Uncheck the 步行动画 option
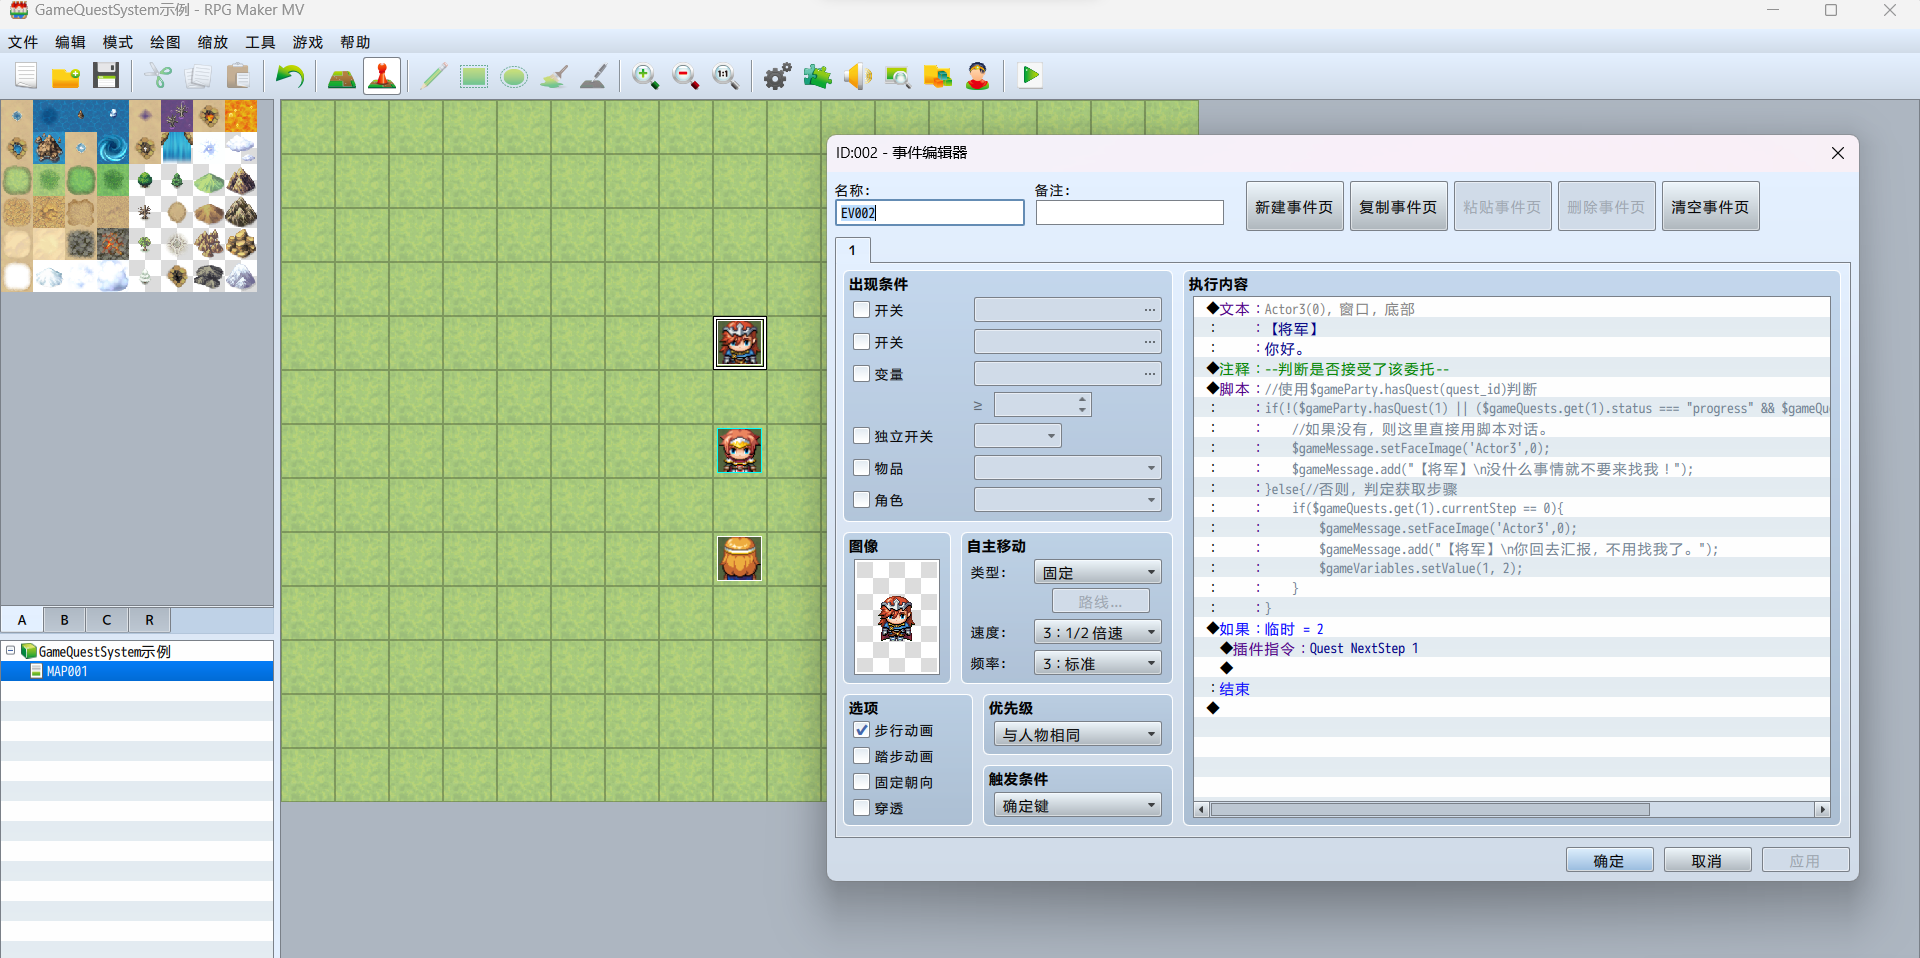This screenshot has width=1920, height=958. click(861, 730)
